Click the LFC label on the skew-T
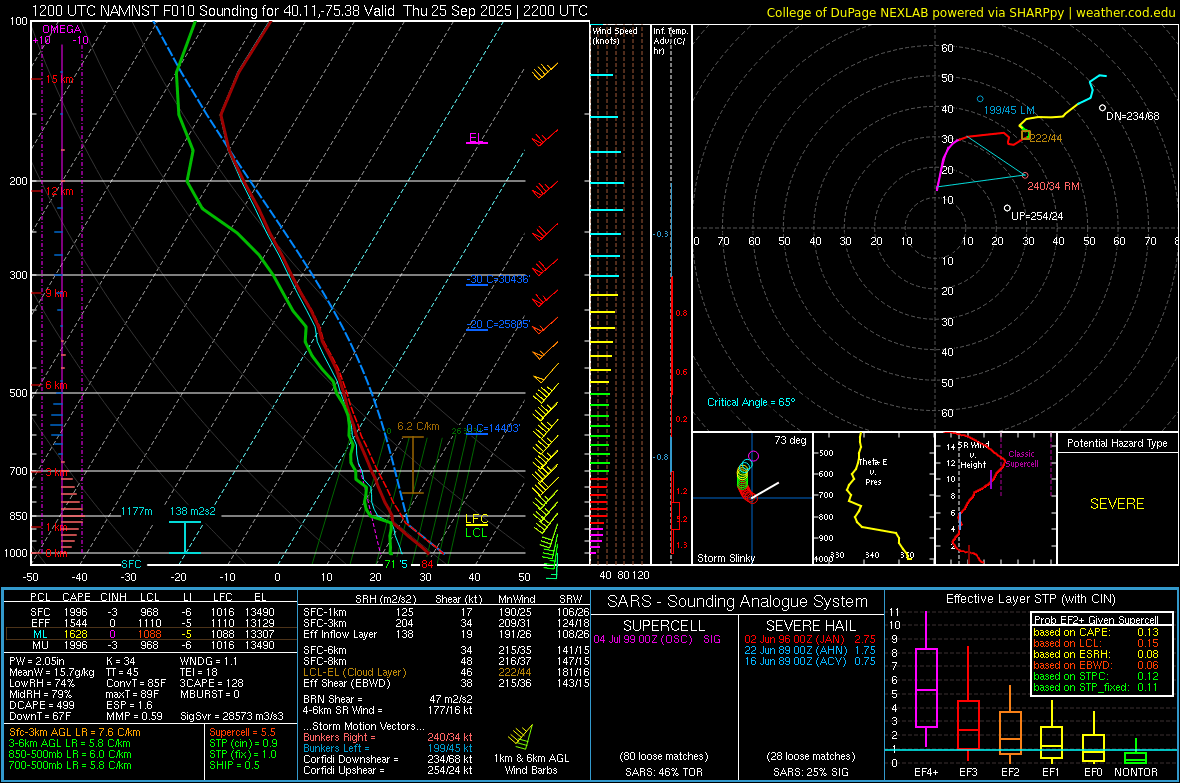1180x783 pixels. click(x=476, y=519)
